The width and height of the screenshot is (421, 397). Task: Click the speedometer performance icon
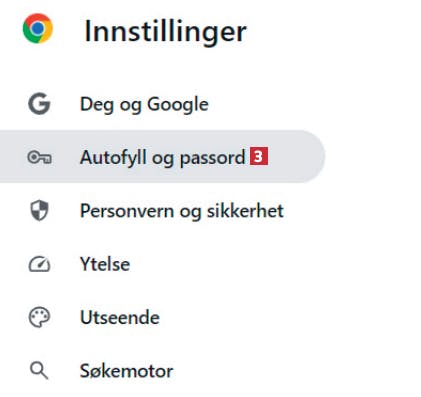tap(39, 264)
